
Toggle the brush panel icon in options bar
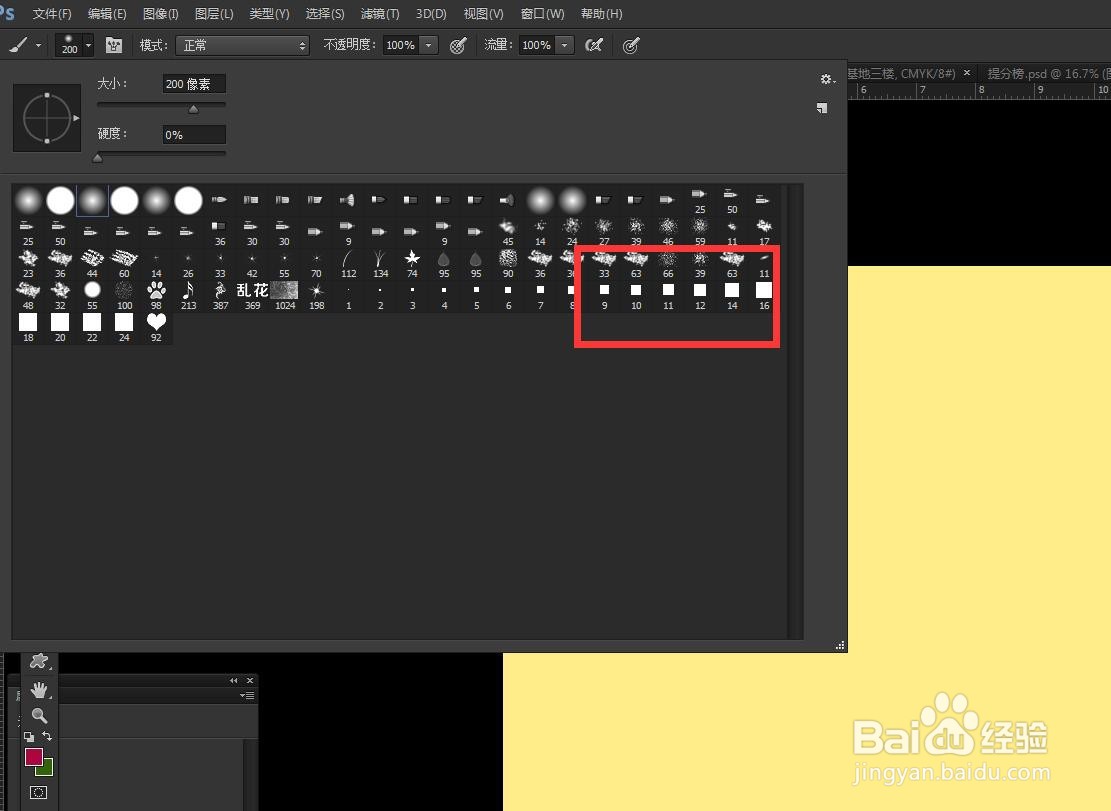pos(113,45)
